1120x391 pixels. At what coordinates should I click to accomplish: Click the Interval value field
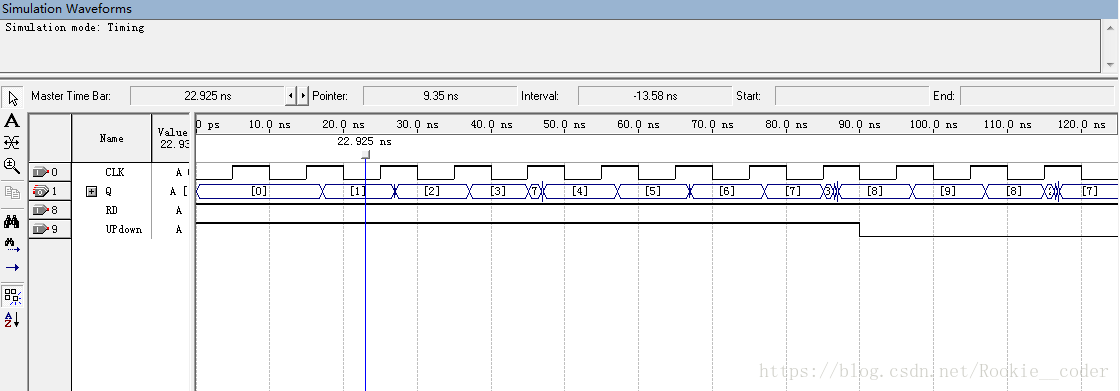[655, 96]
